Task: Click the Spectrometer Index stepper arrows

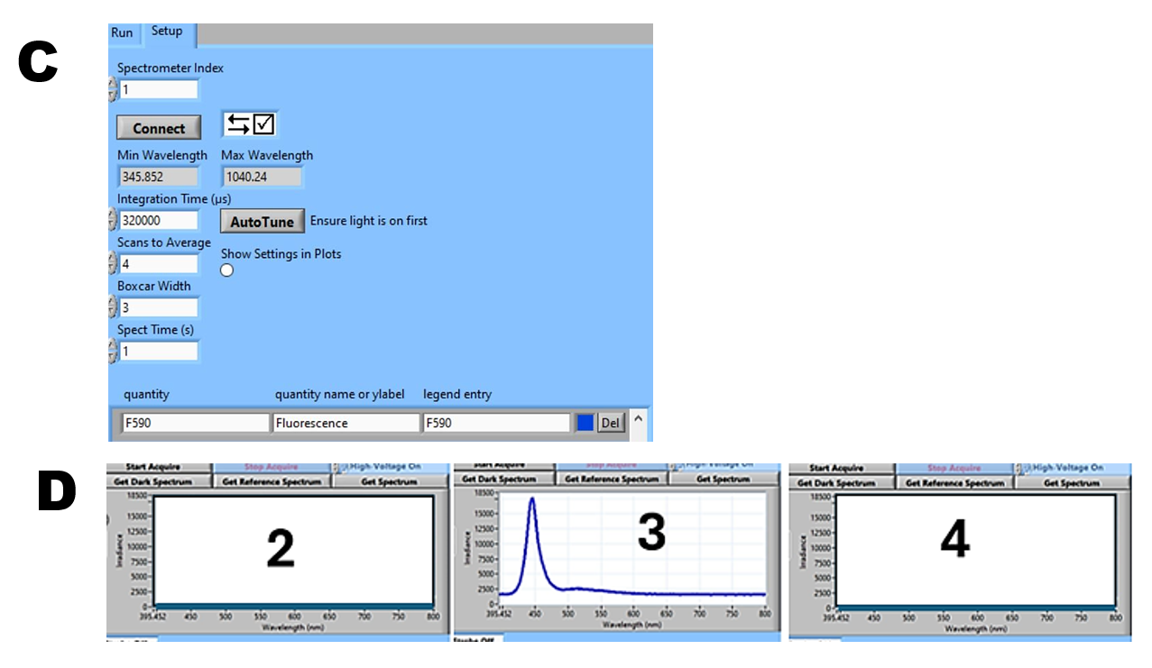Action: coord(112,90)
